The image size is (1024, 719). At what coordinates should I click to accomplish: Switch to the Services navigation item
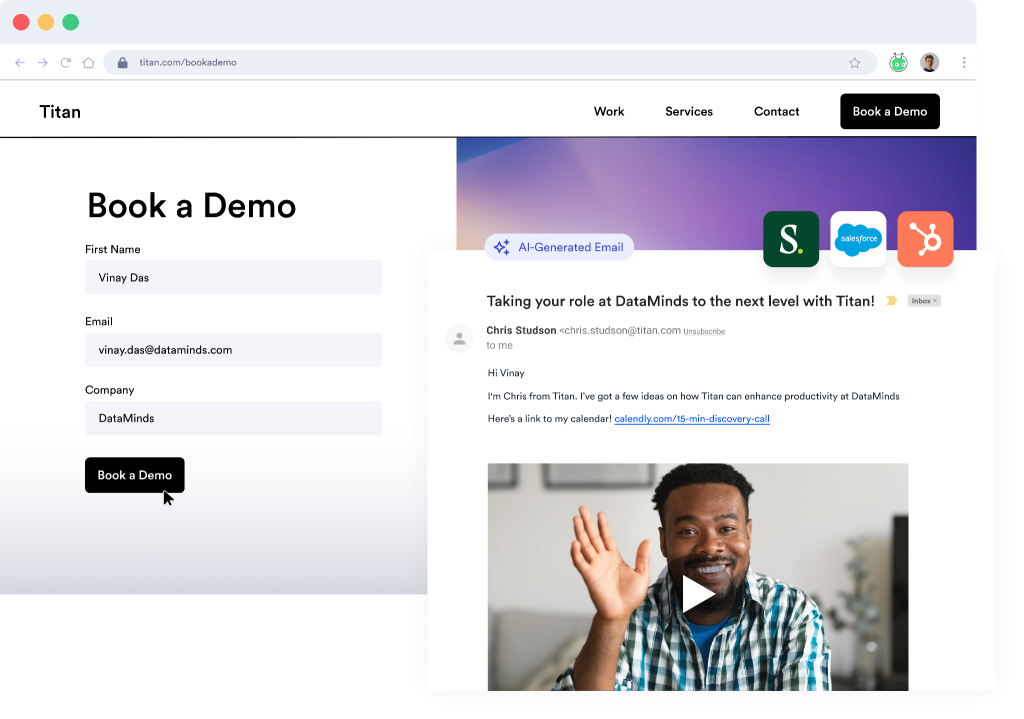(688, 111)
